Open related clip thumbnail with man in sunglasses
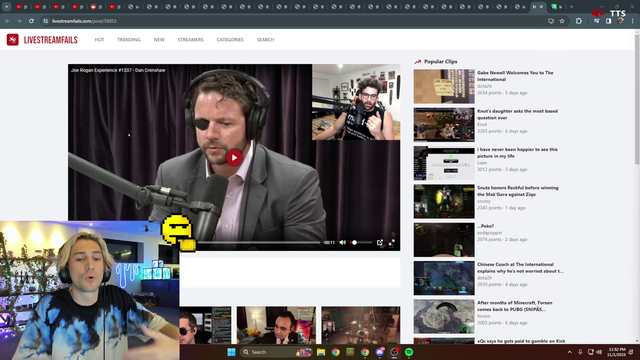The width and height of the screenshot is (640, 360). 205,325
